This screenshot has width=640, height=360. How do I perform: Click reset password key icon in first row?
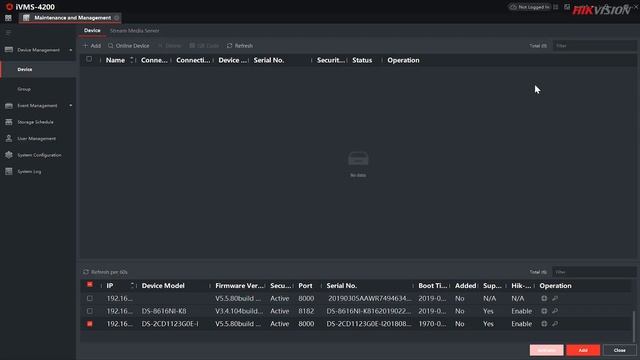(x=555, y=298)
